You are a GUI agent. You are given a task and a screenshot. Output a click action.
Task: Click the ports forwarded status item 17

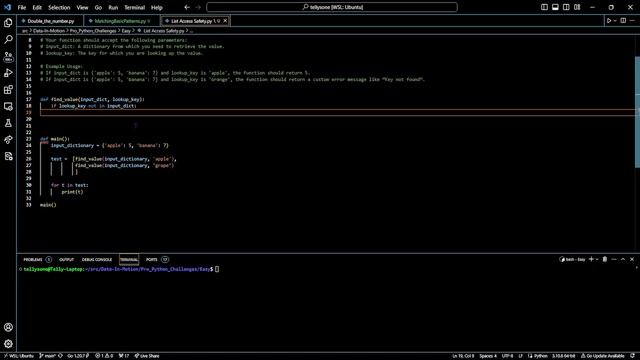click(124, 356)
